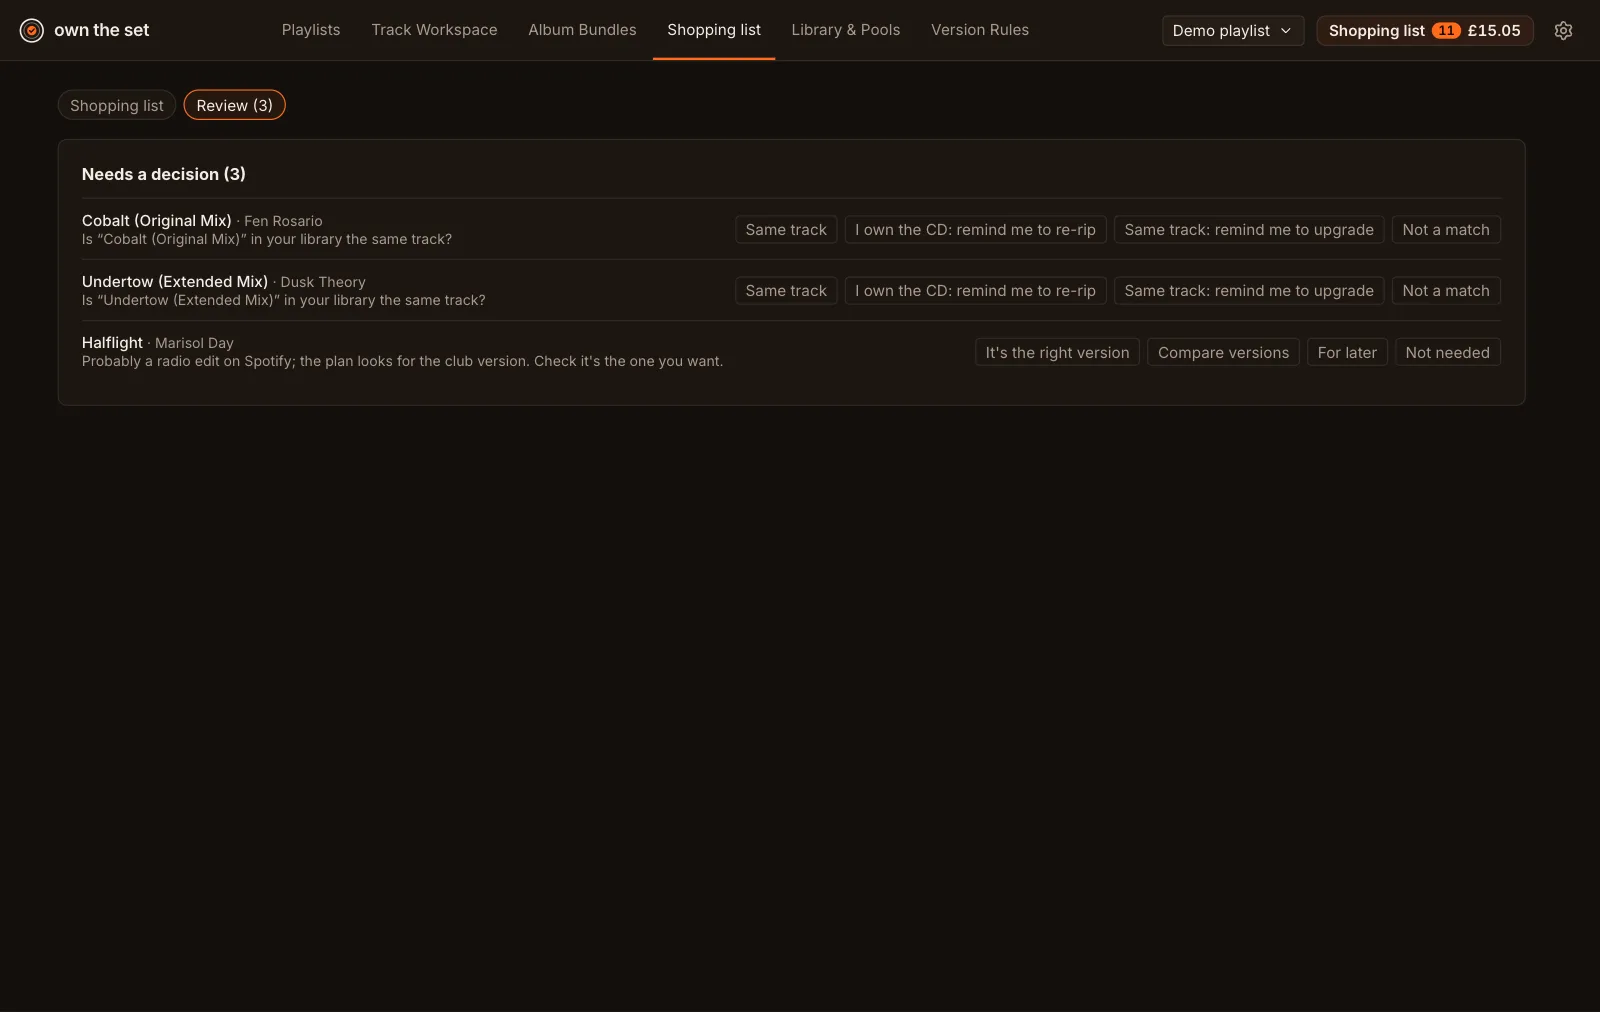Confirm It's the right version for Halflight
Viewport: 1600px width, 1012px height.
(x=1057, y=352)
